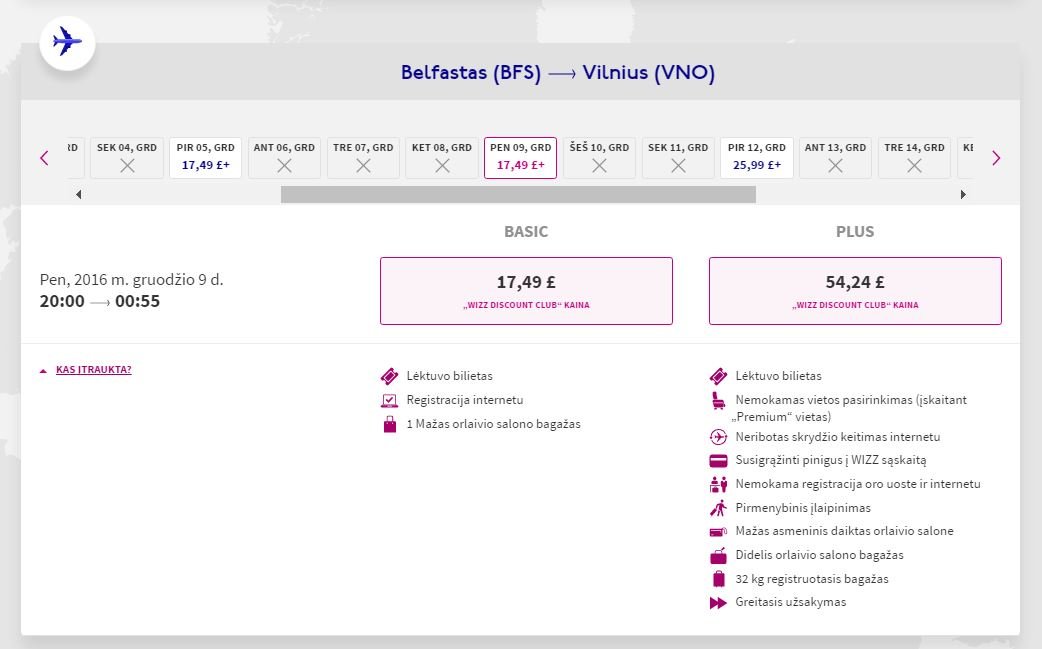Show earlier dates with left chevron
Image resolution: width=1042 pixels, height=649 pixels.
pyautogui.click(x=45, y=158)
